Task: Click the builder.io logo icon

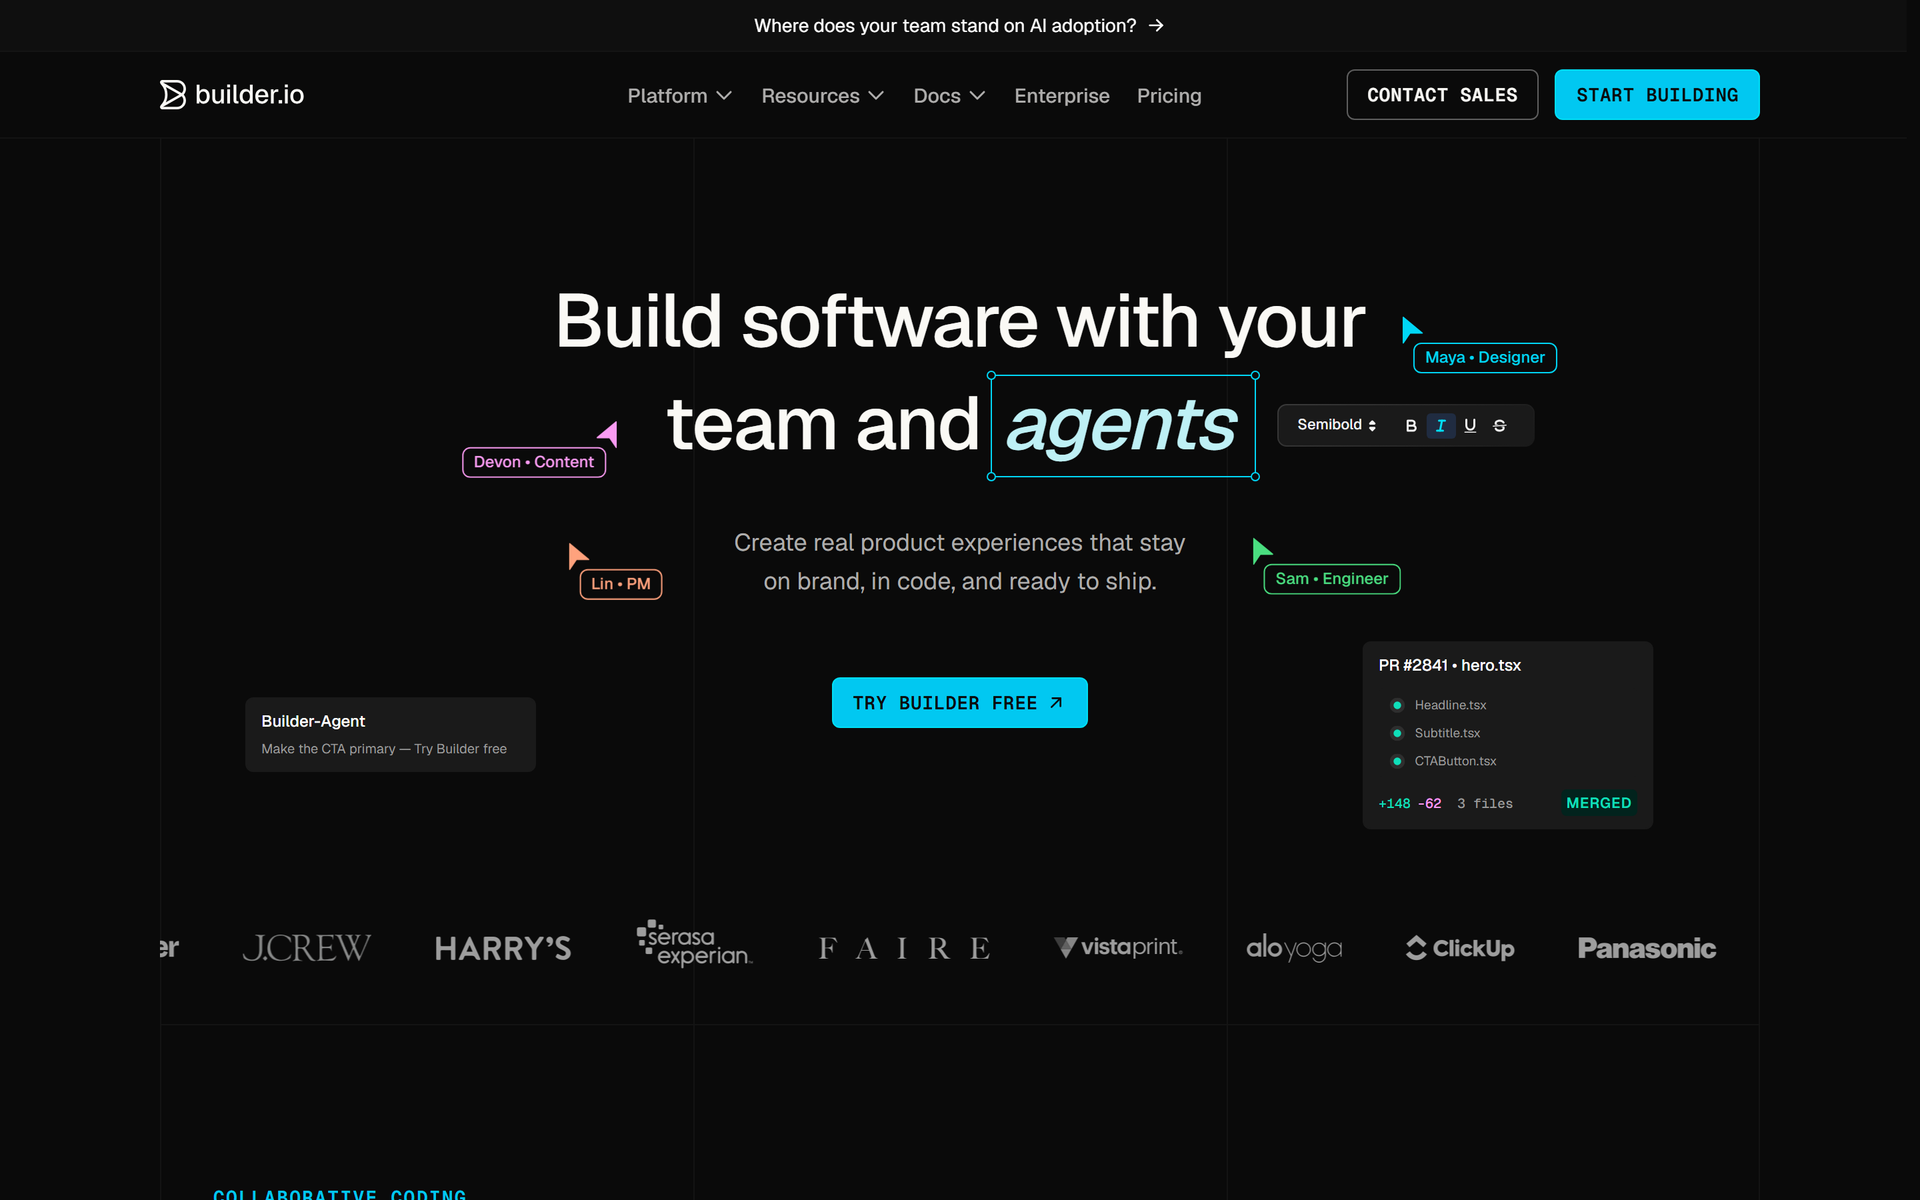Action: pyautogui.click(x=172, y=95)
